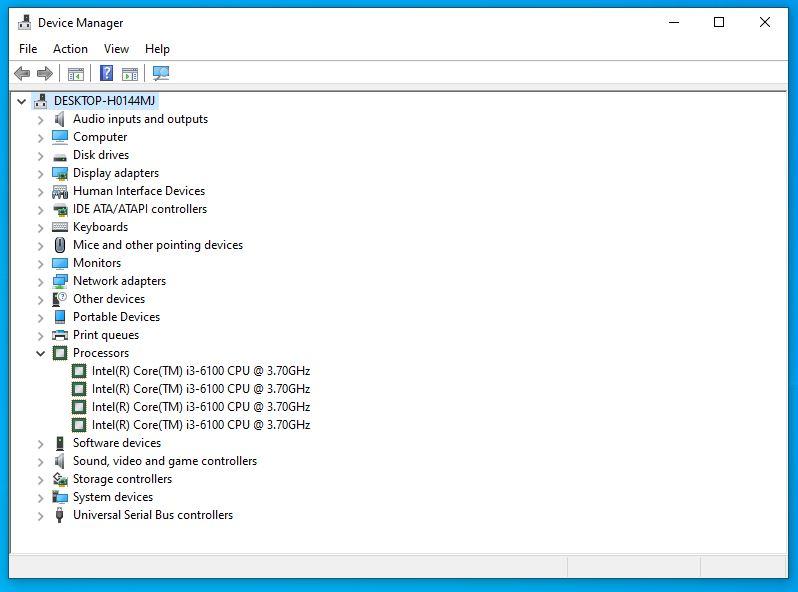Collapse the Processors category arrow

41,353
